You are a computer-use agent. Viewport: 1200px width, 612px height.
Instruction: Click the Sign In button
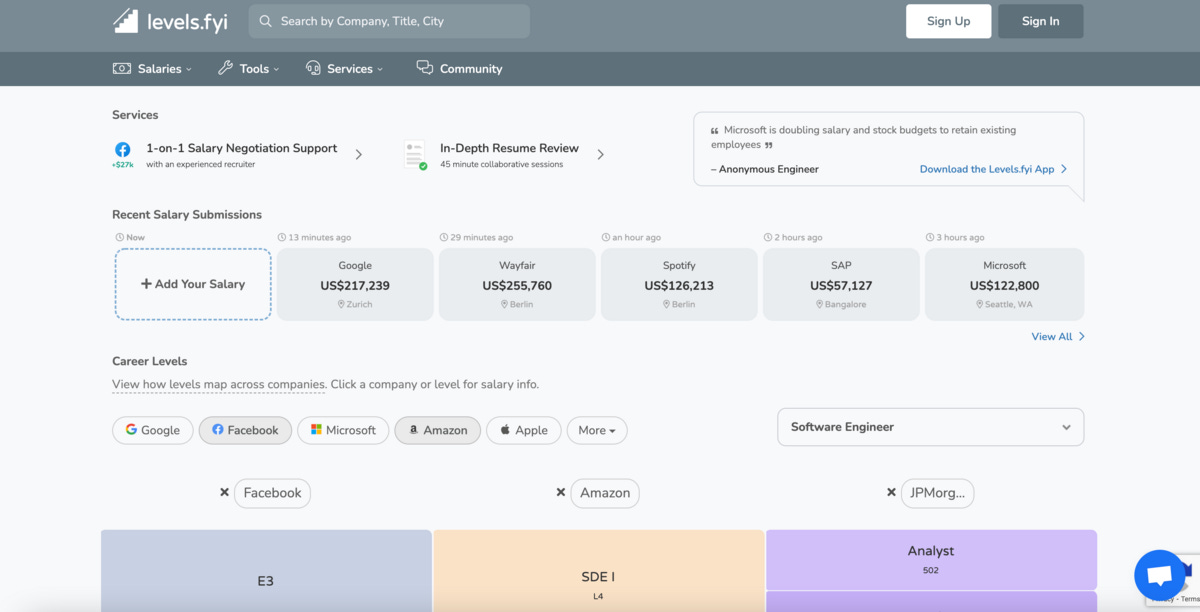point(1040,21)
